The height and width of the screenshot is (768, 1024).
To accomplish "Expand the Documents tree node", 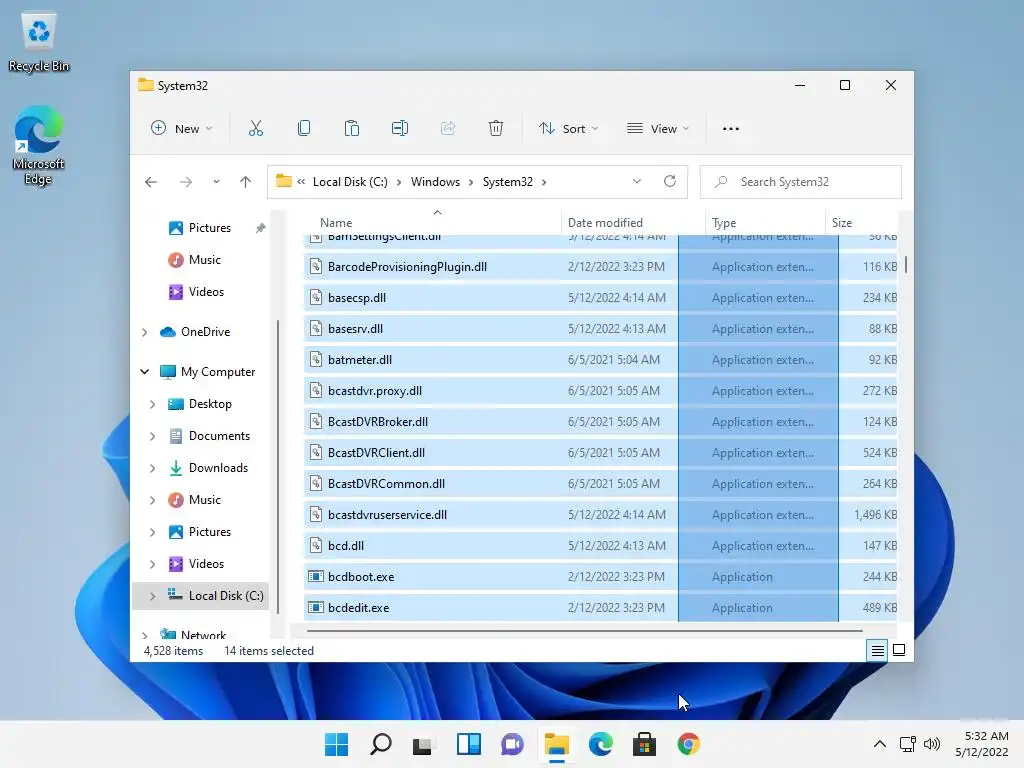I will (x=153, y=436).
